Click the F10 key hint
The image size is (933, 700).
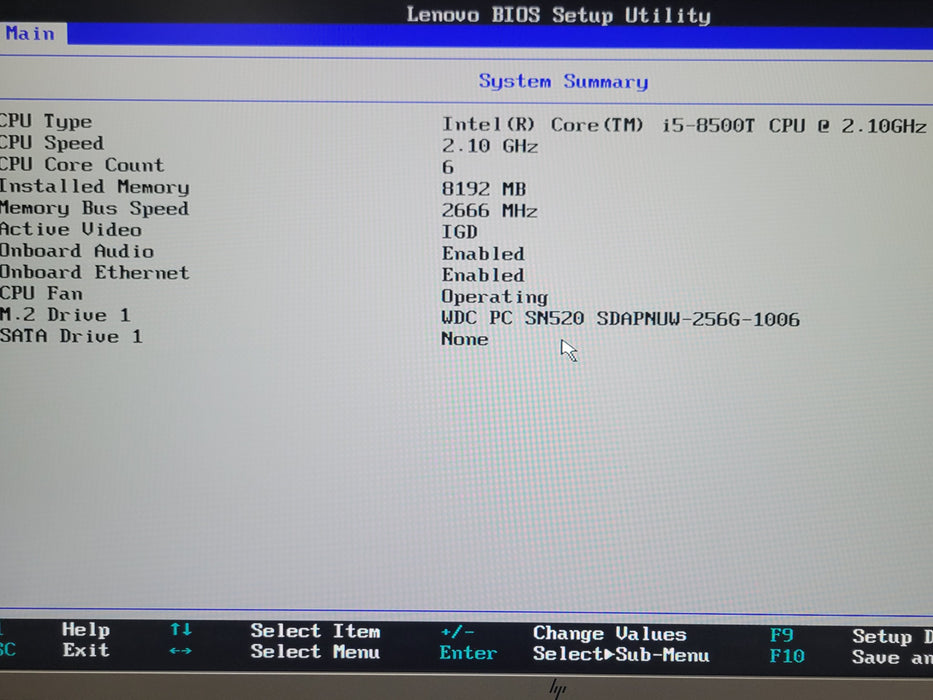pyautogui.click(x=787, y=657)
